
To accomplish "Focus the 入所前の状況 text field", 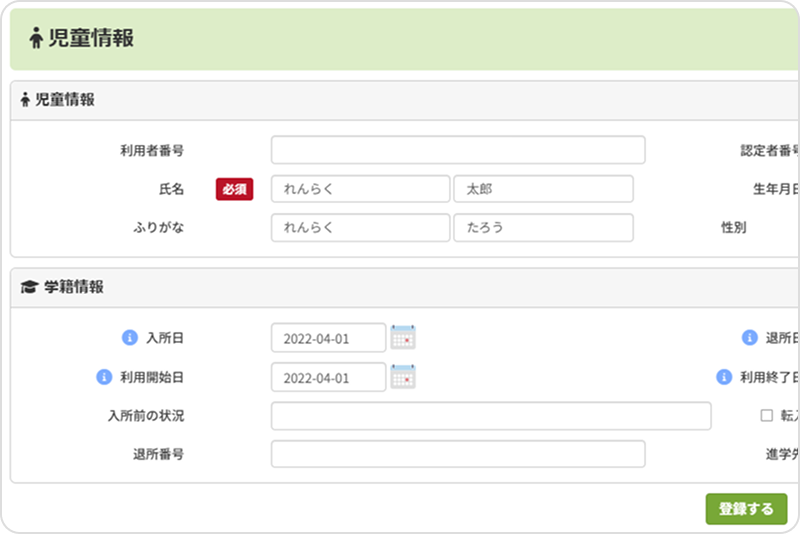I will pyautogui.click(x=490, y=416).
